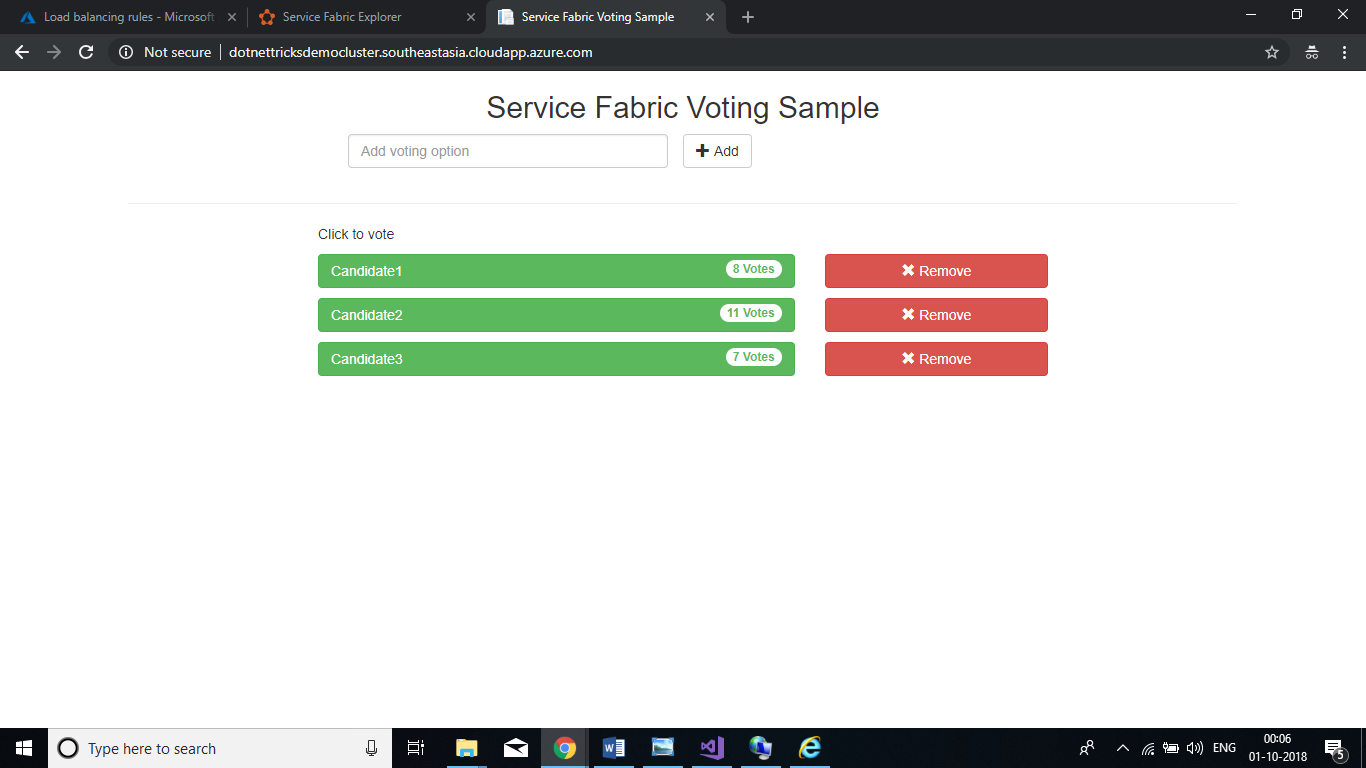
Task: Bookmark this page with the star icon
Action: tap(1272, 52)
